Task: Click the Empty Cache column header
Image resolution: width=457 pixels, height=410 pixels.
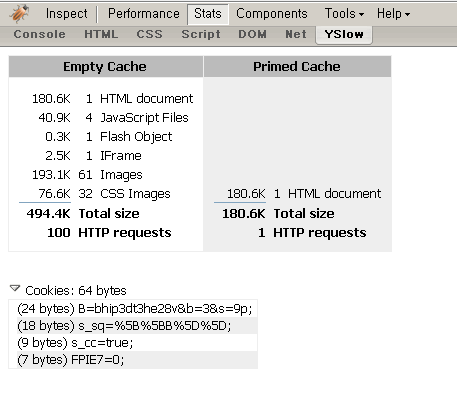Action: pyautogui.click(x=105, y=67)
